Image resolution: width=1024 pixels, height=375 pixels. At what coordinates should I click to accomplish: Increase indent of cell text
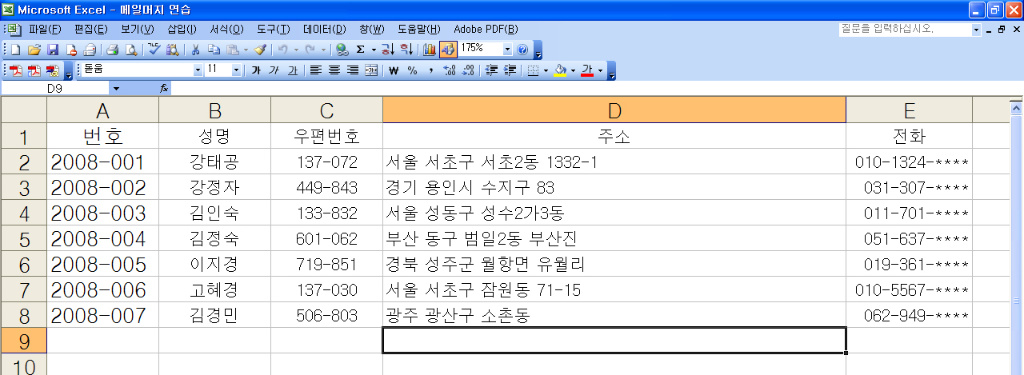tap(510, 71)
